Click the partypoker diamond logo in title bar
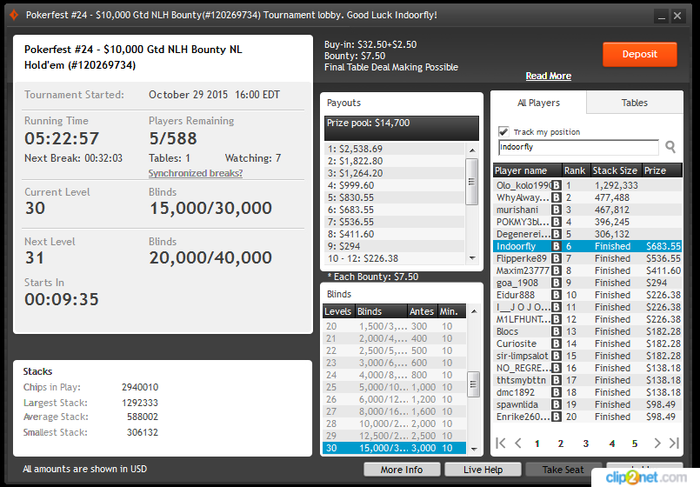 pos(14,15)
